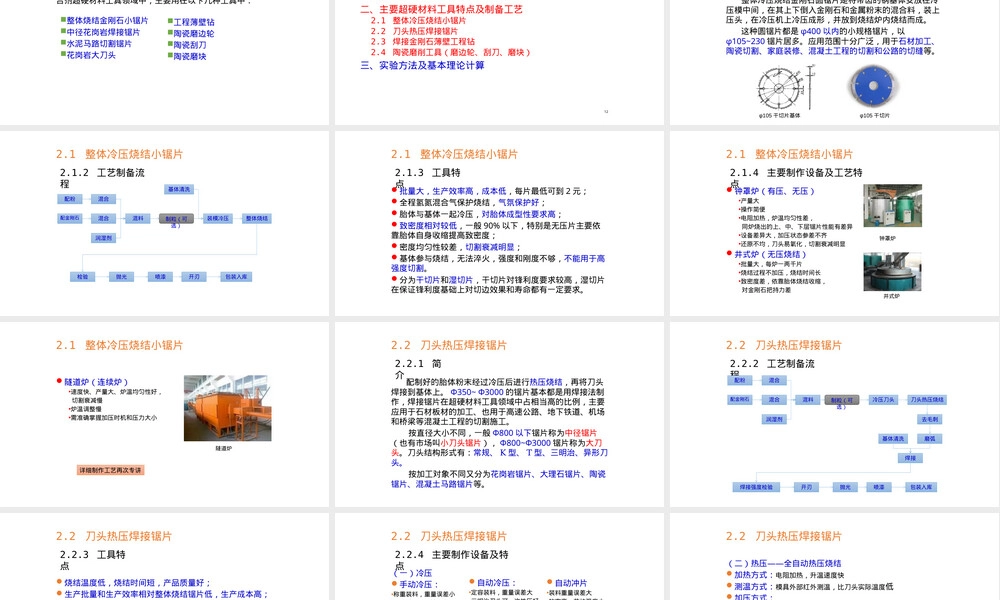
Task: Click the 基体清洗 box in the 2.1.2 flowchart
Action: pos(179,189)
